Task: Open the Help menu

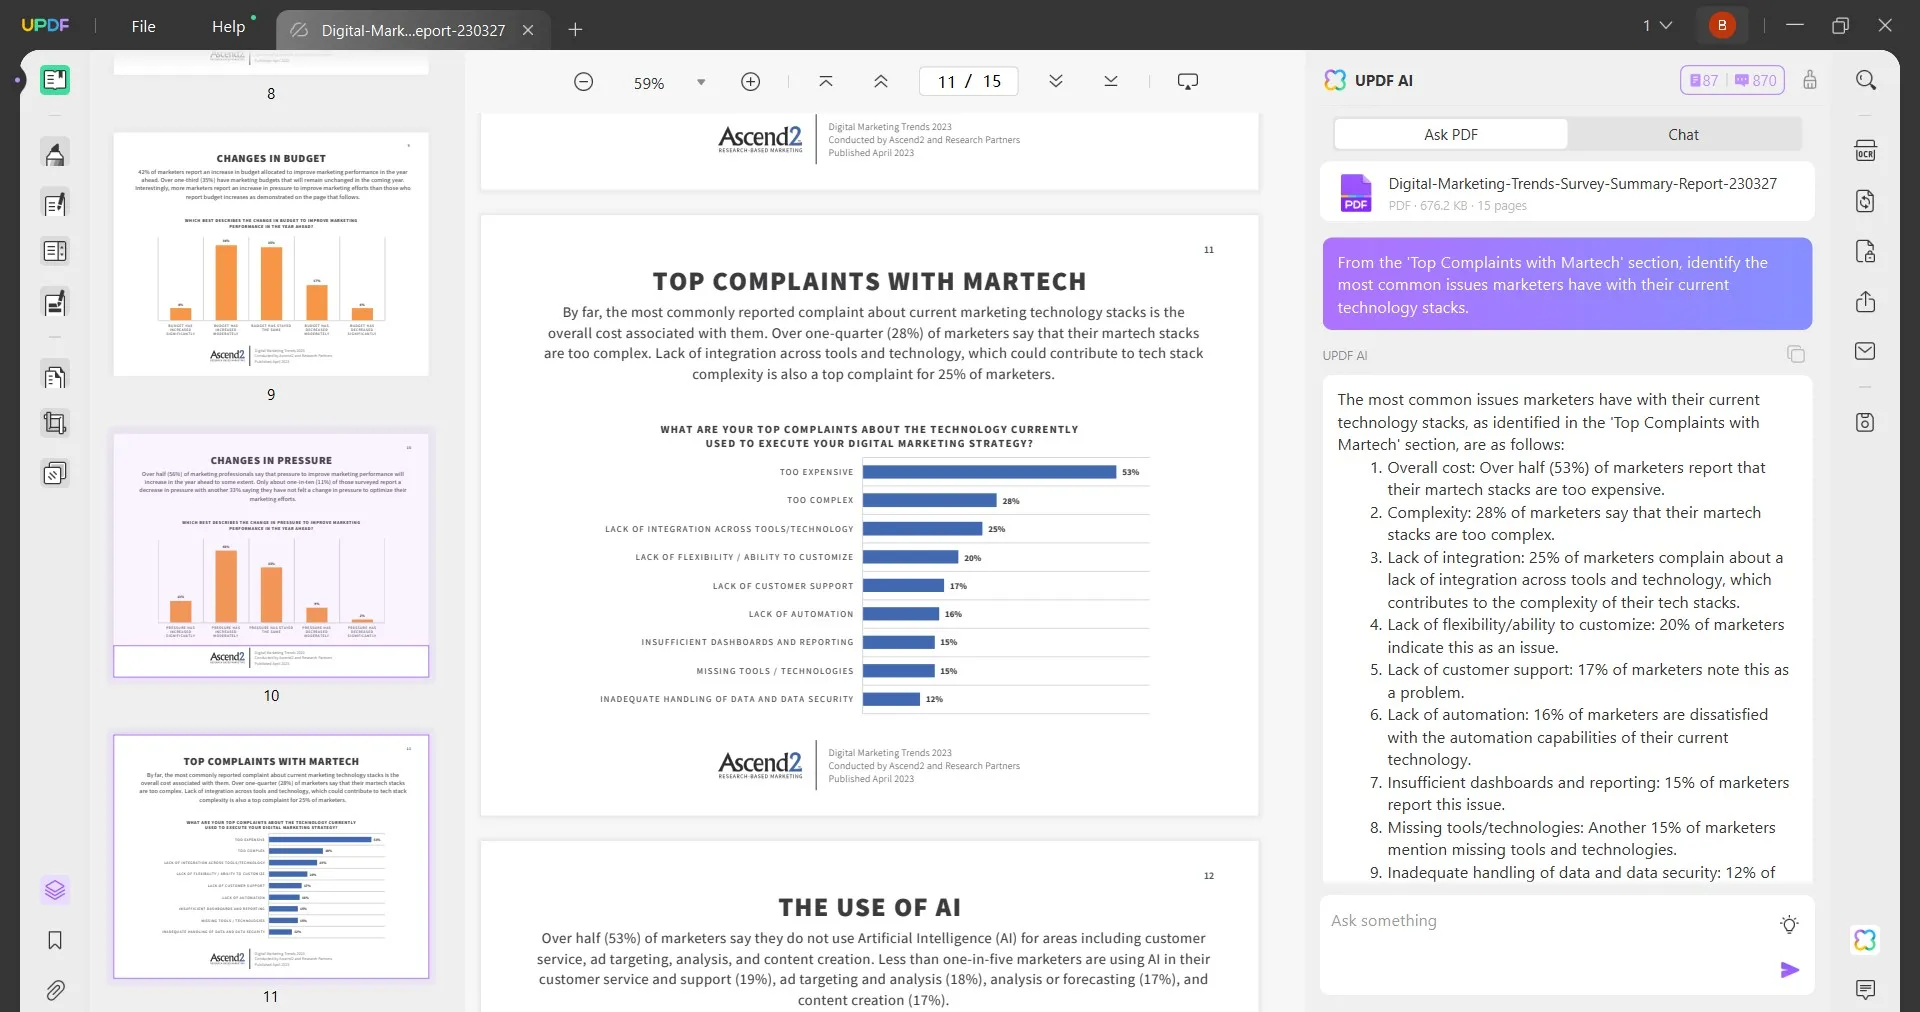Action: tap(228, 26)
